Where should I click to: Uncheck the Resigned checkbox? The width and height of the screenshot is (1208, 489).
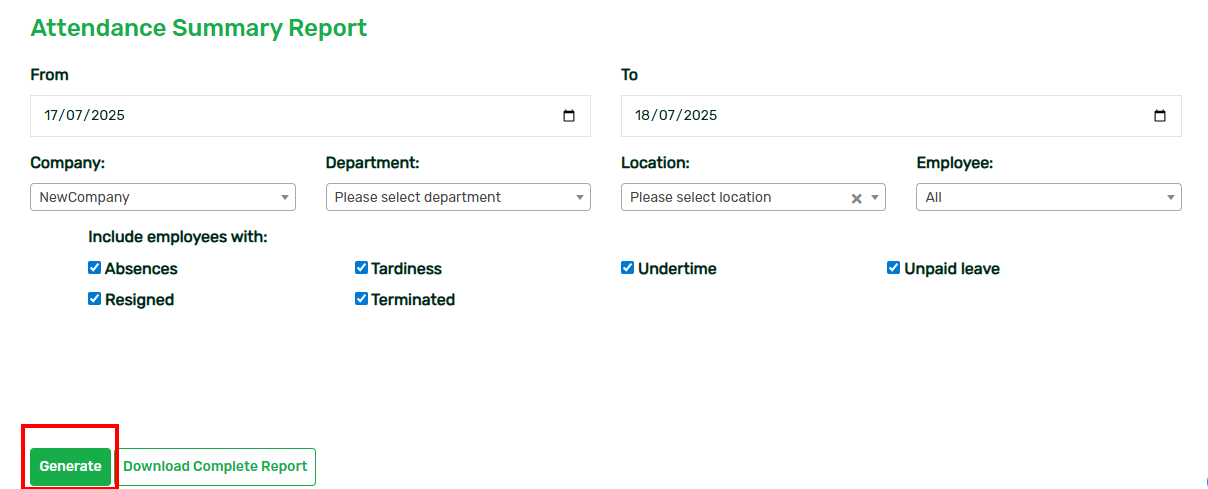click(x=95, y=299)
